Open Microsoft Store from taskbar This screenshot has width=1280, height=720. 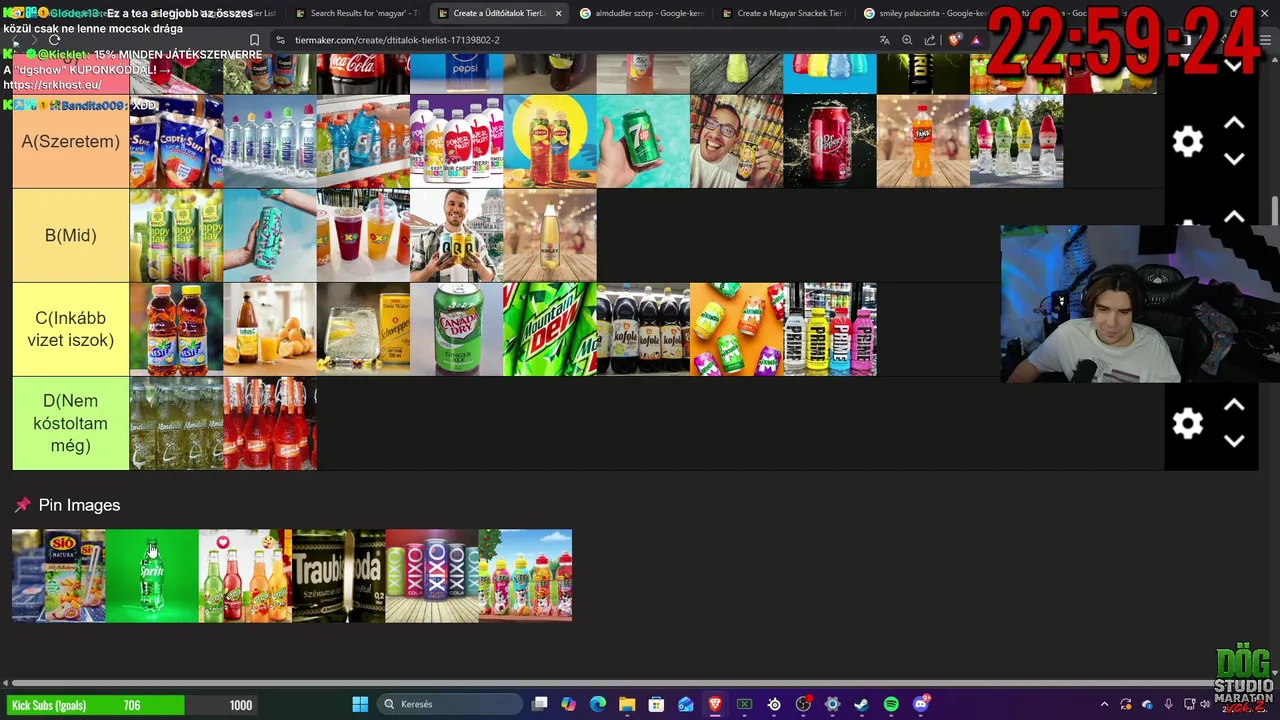click(657, 704)
